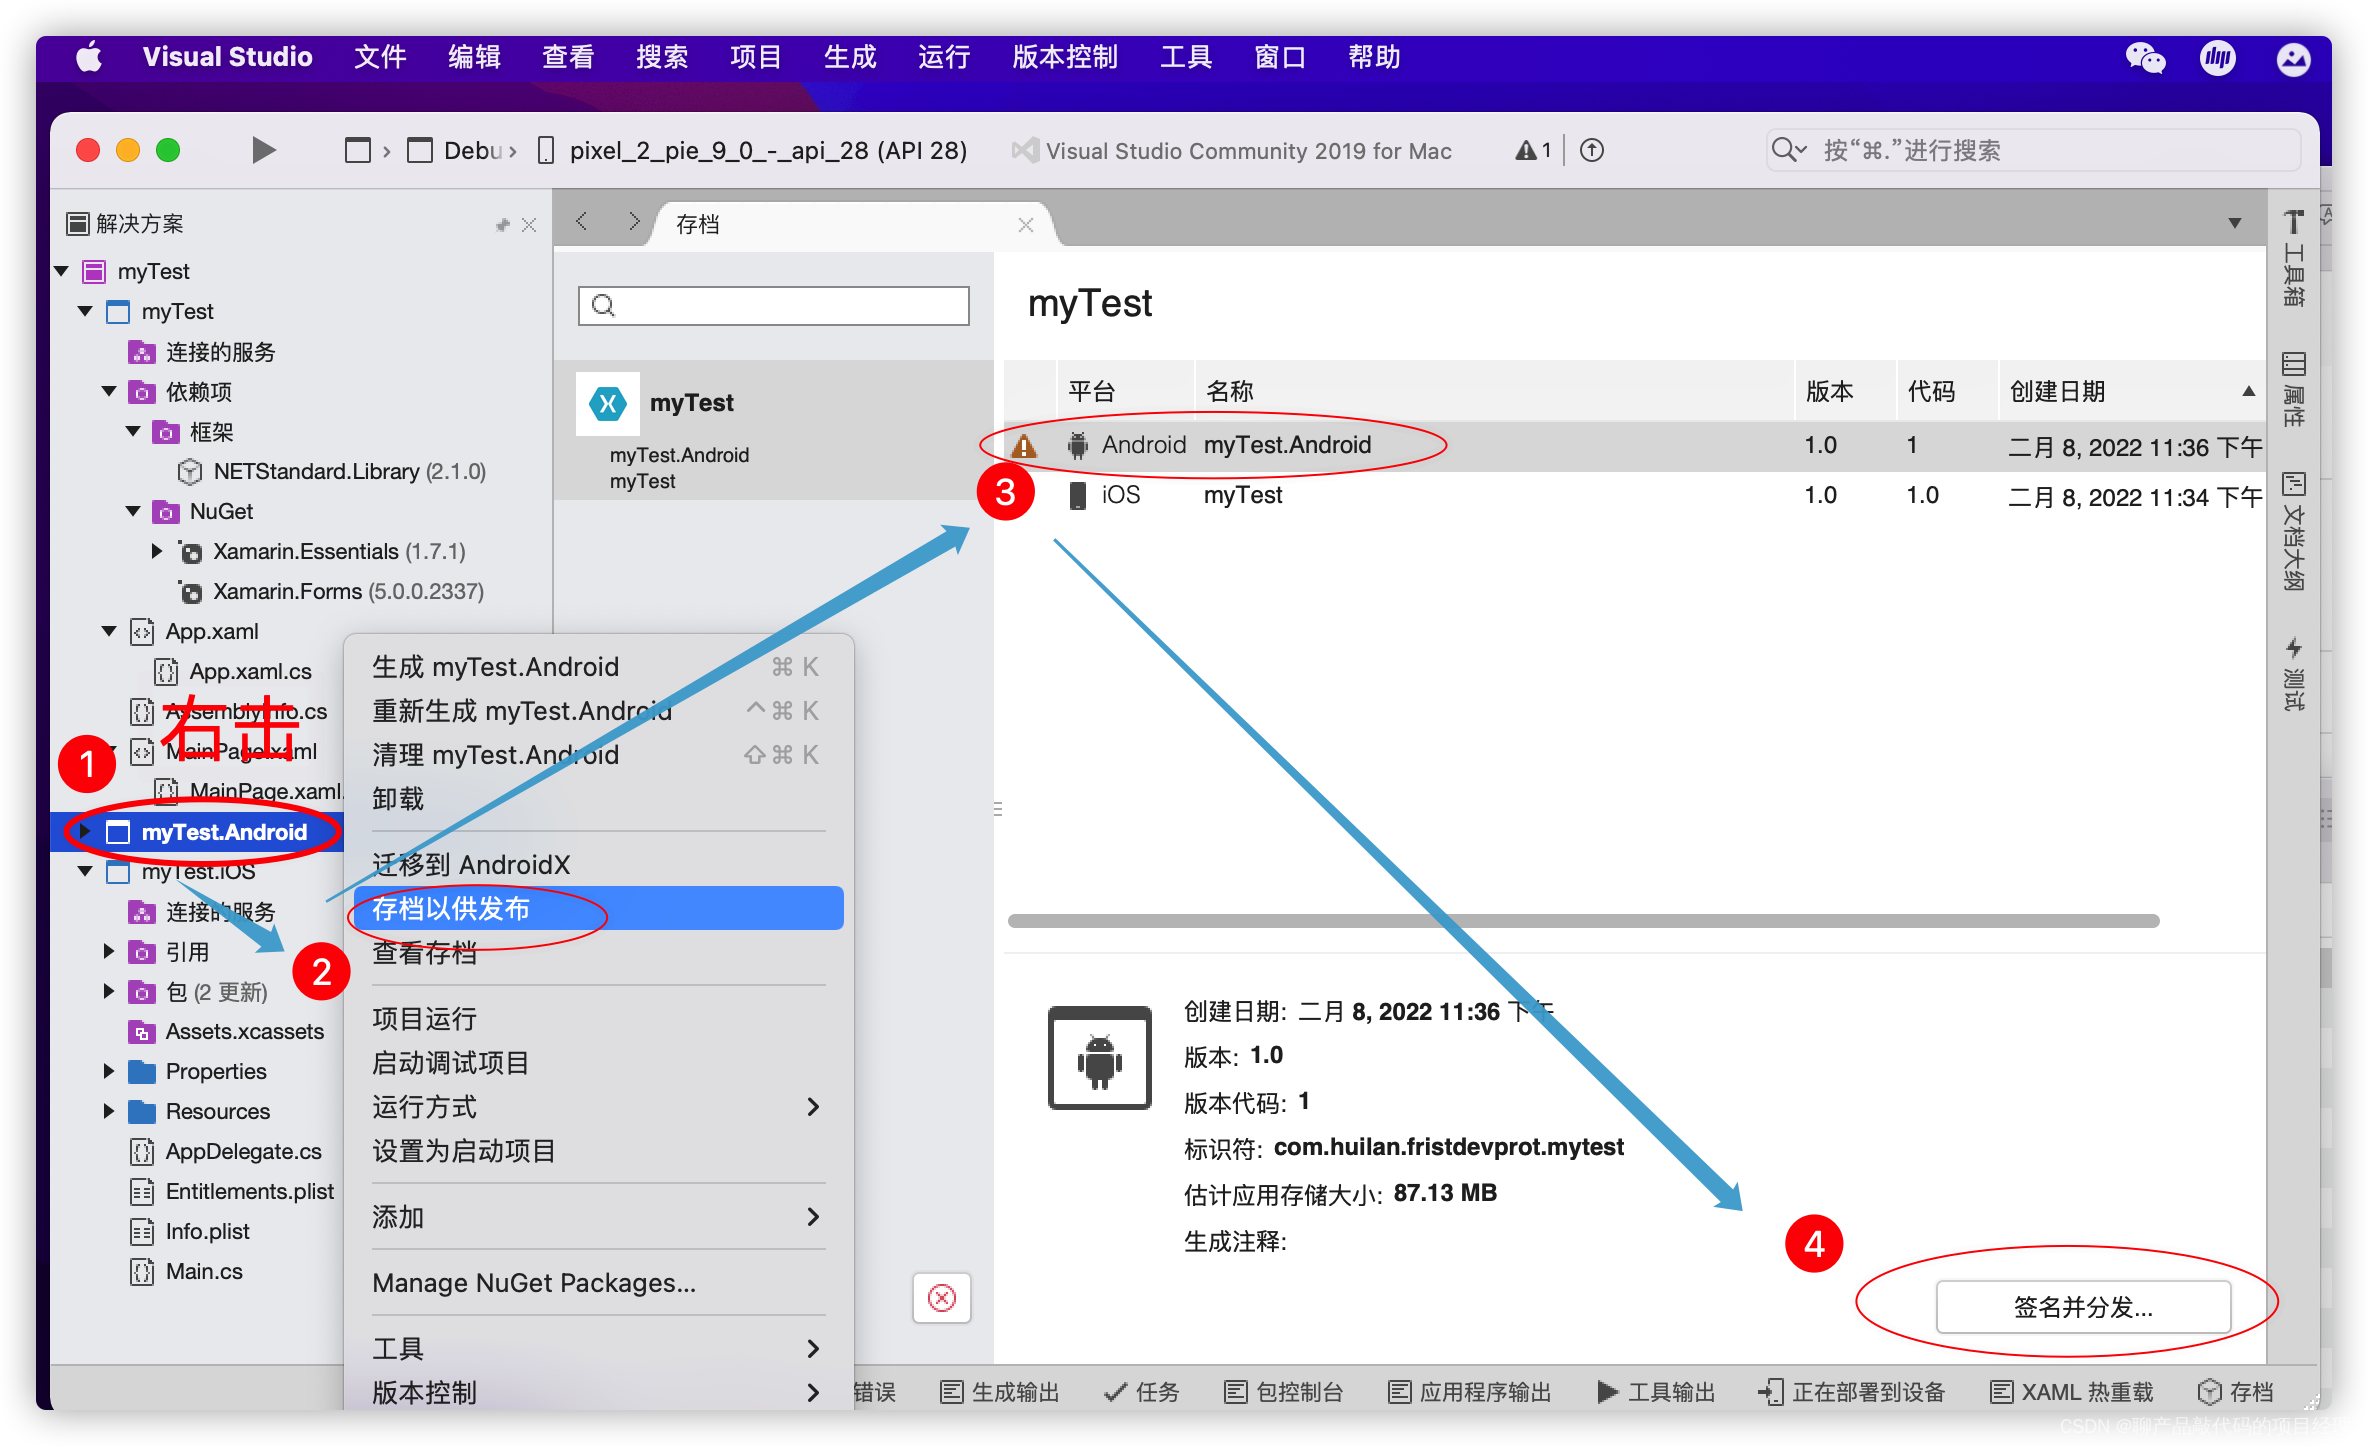Expand the Properties folder
The image size is (2368, 1446).
pos(109,1071)
